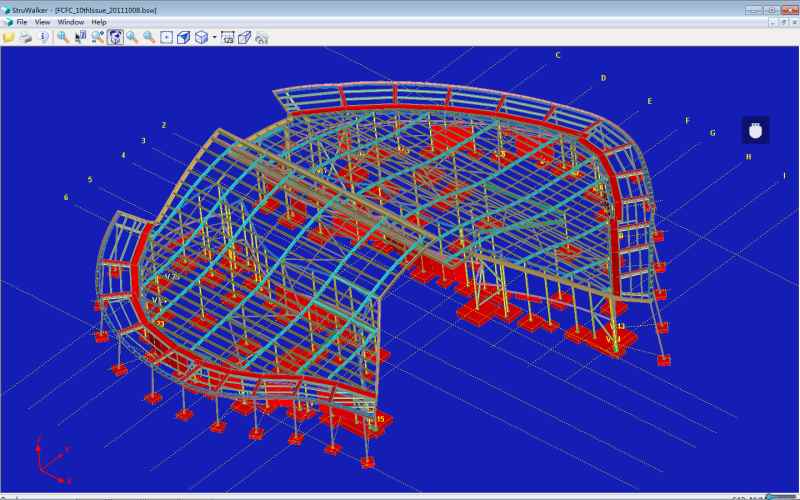This screenshot has height=500, width=800.
Task: Toggle the highlighted rotate view tool
Action: 115,37
